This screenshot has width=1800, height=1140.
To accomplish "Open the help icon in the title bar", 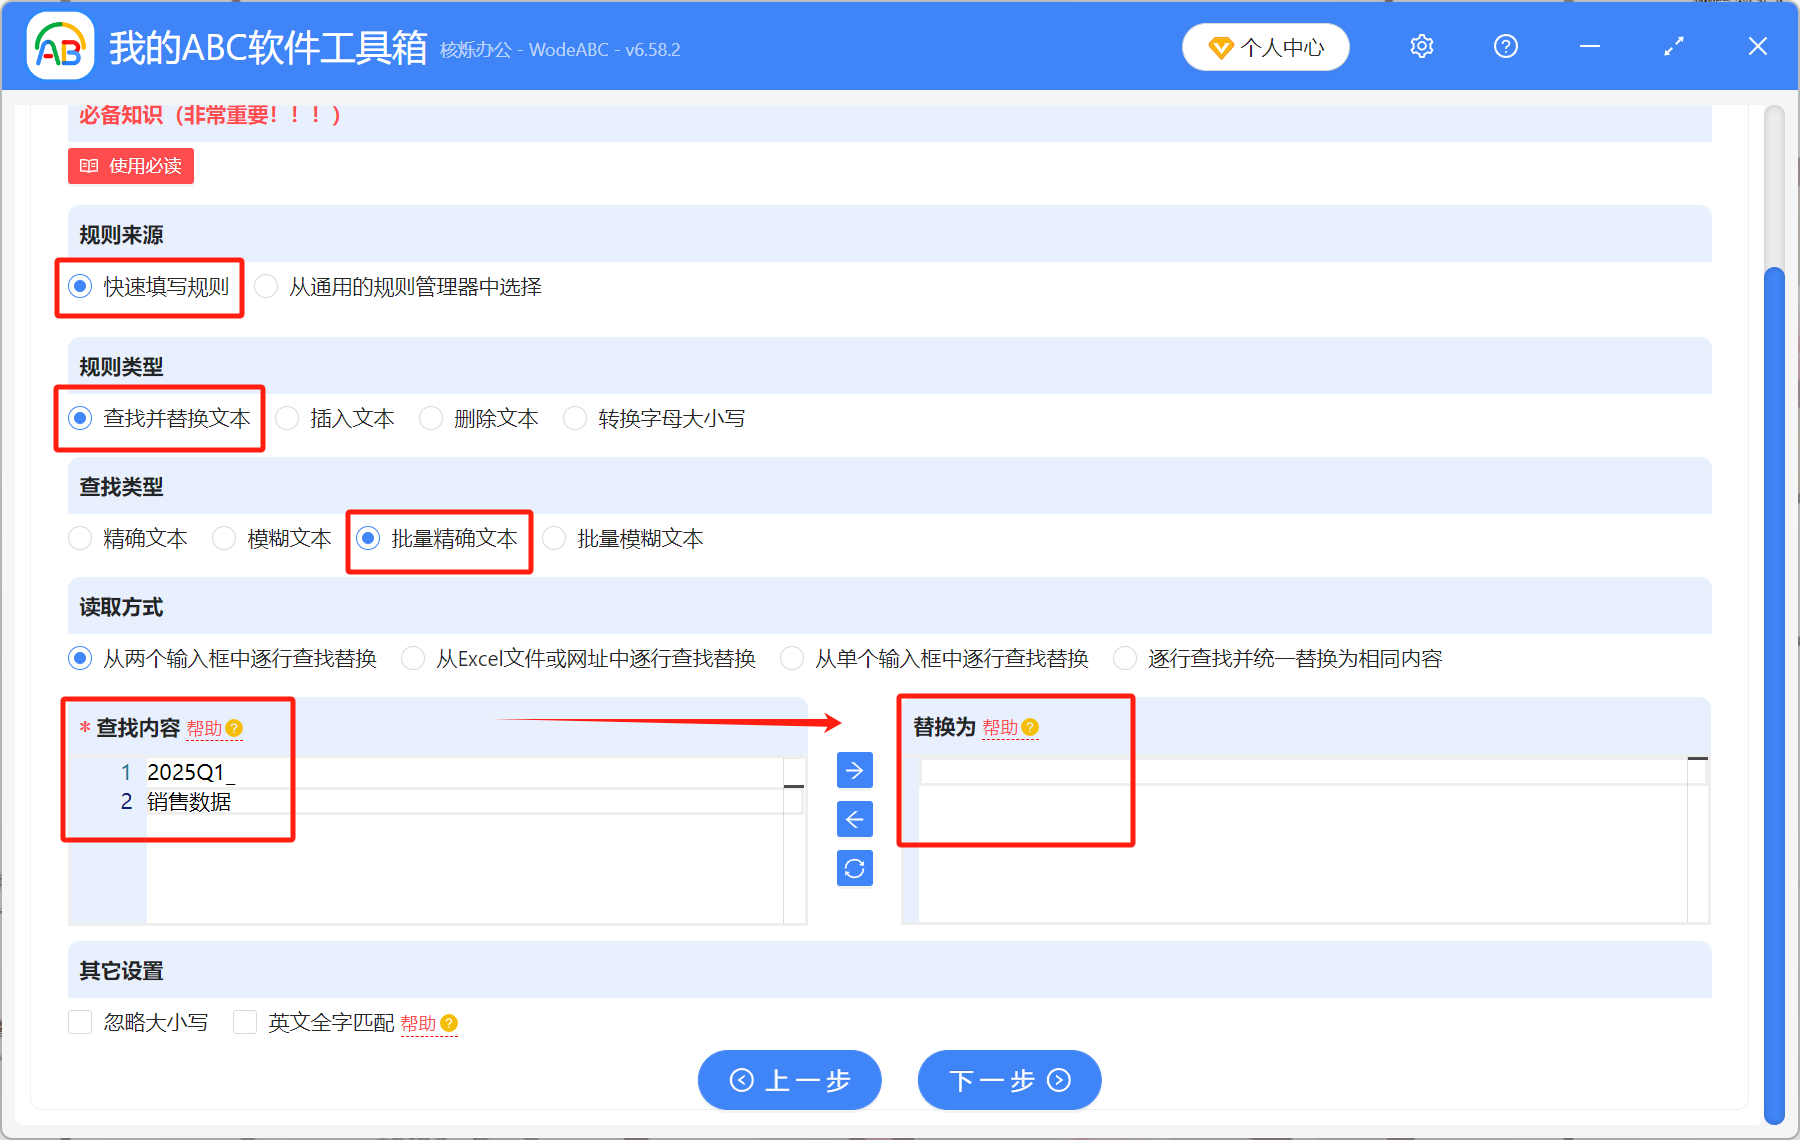I will [x=1505, y=46].
